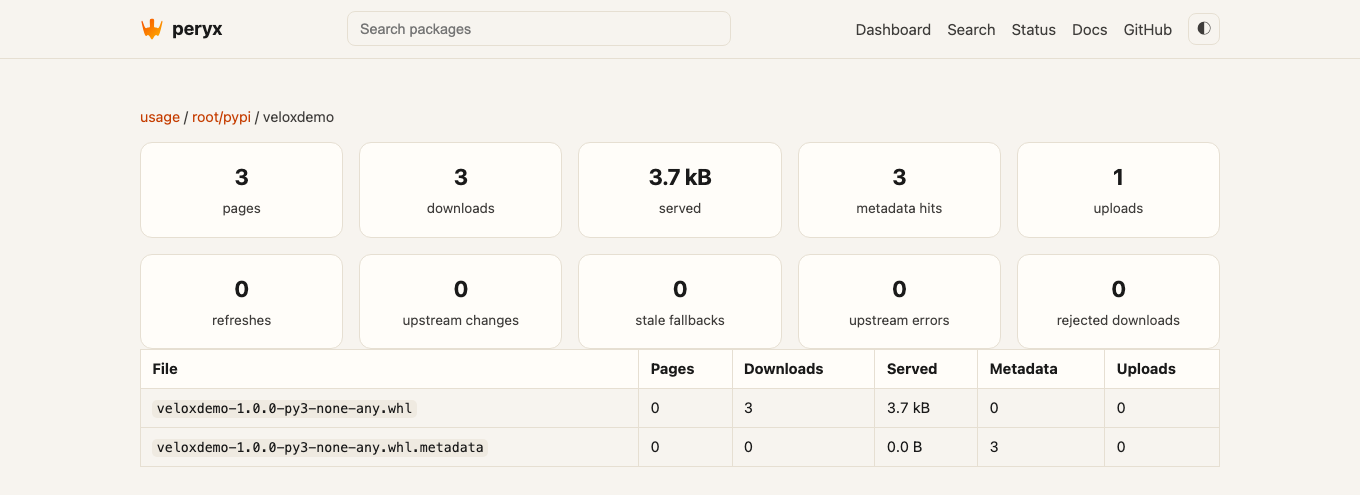Select the .whl.metadata file name

point(320,447)
